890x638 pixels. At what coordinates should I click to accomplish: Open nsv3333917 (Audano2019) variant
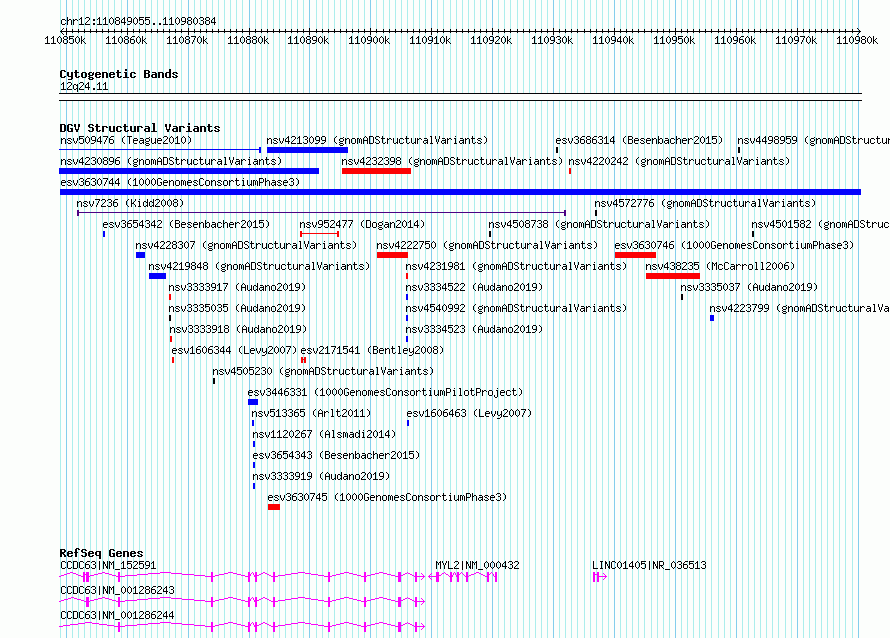[x=237, y=287]
